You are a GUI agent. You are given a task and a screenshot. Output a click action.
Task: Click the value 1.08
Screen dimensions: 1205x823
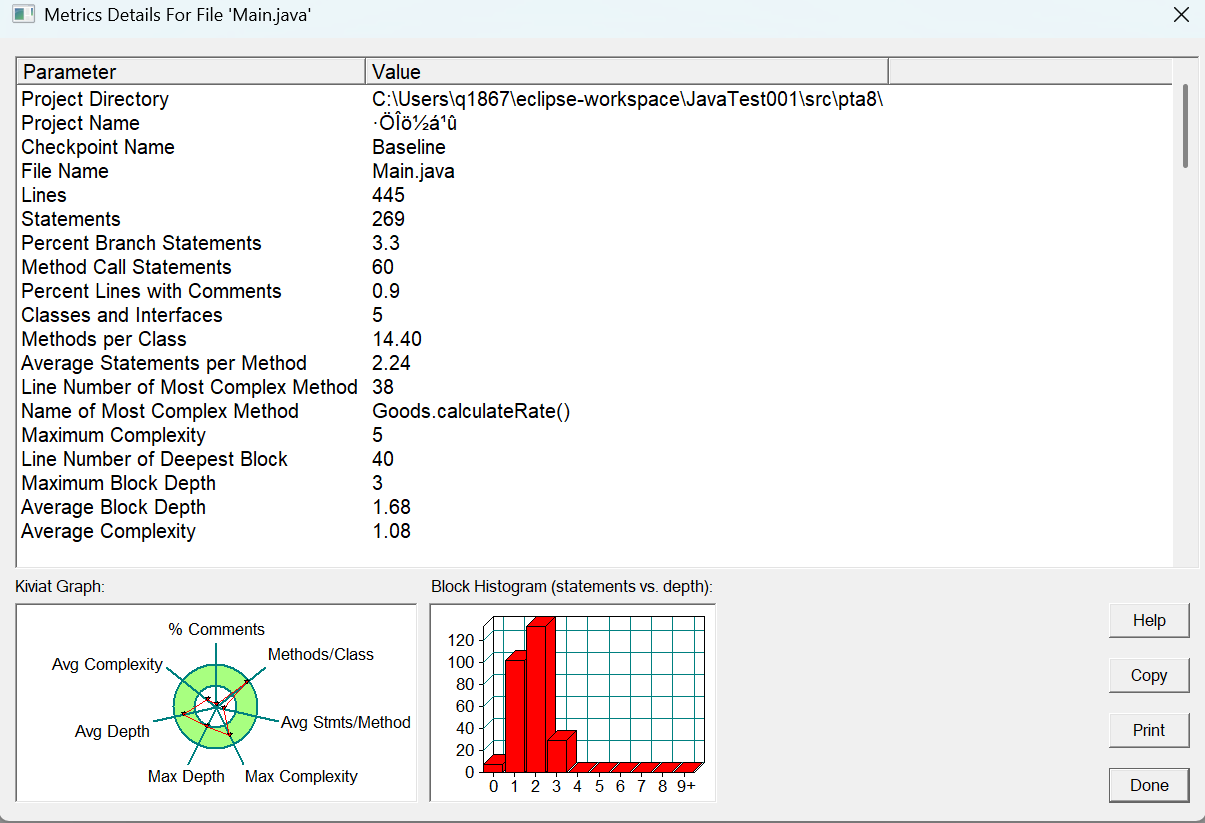[391, 531]
